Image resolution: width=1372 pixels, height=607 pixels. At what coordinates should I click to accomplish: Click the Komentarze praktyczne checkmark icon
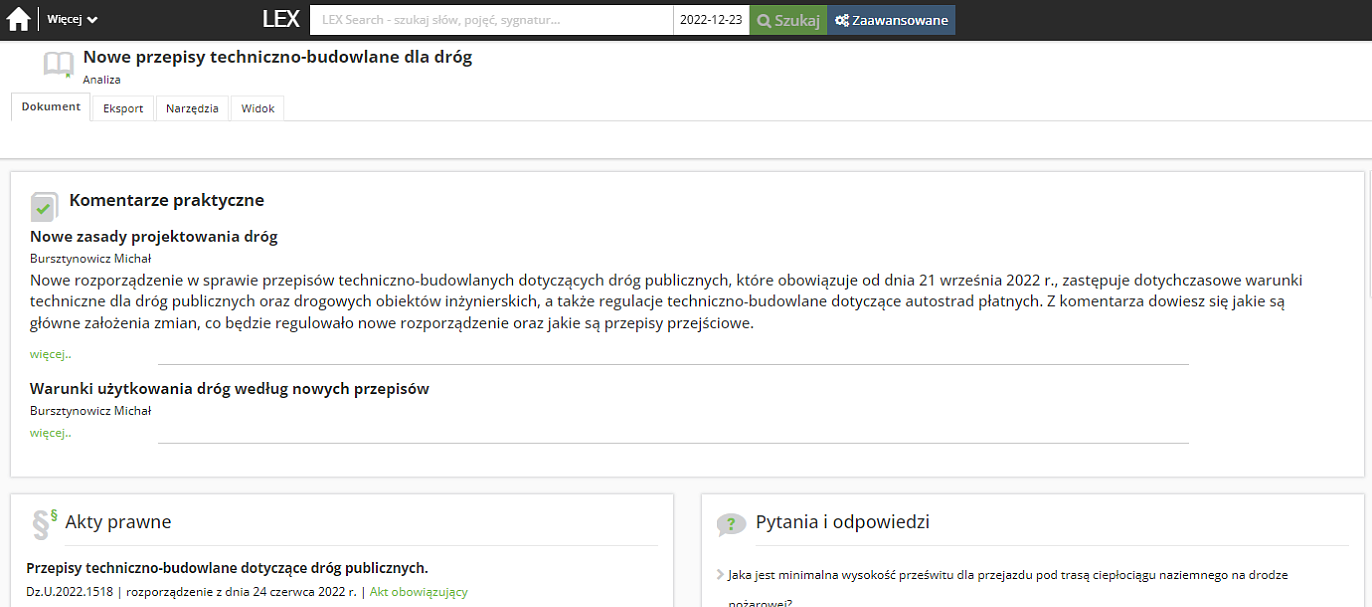click(x=44, y=206)
